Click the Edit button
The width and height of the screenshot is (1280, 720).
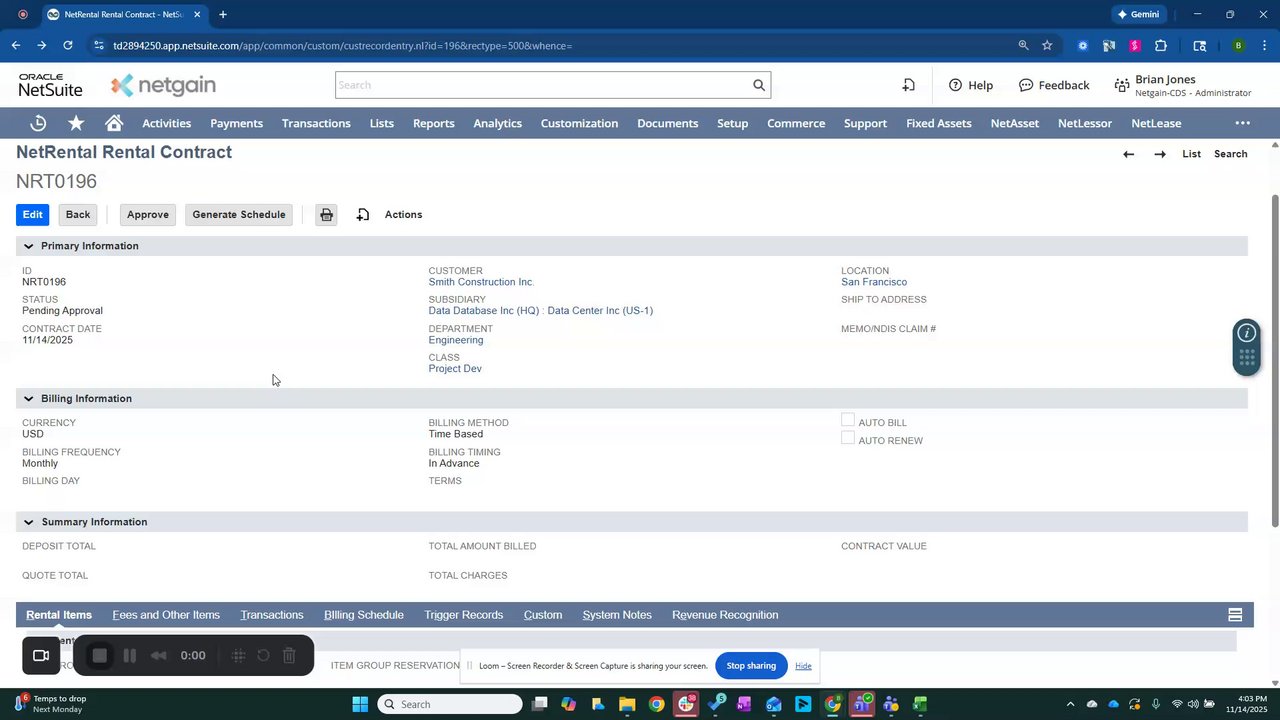tap(33, 215)
